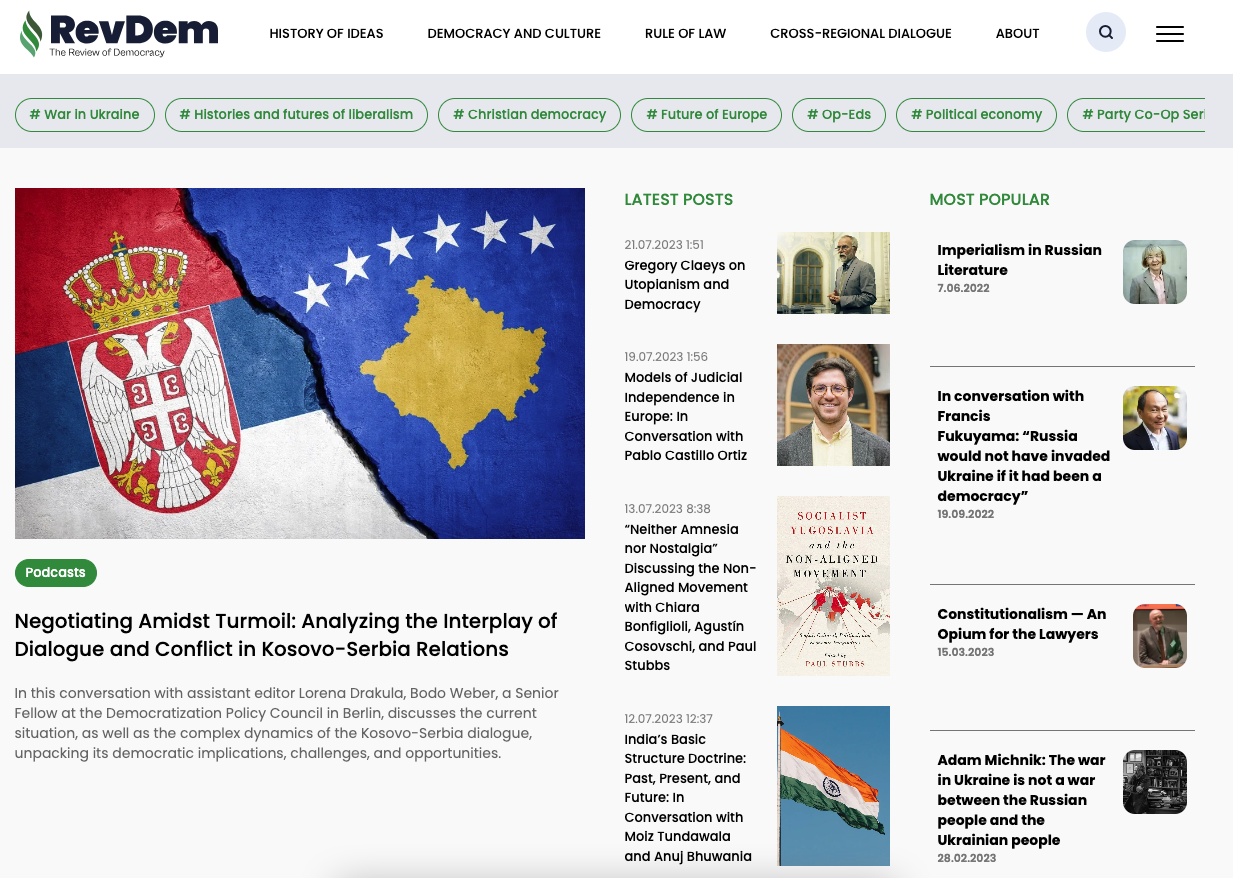Click the Francis Fukuyama portrait thumbnail
Screen dimensions: 1233x878
click(x=1154, y=418)
